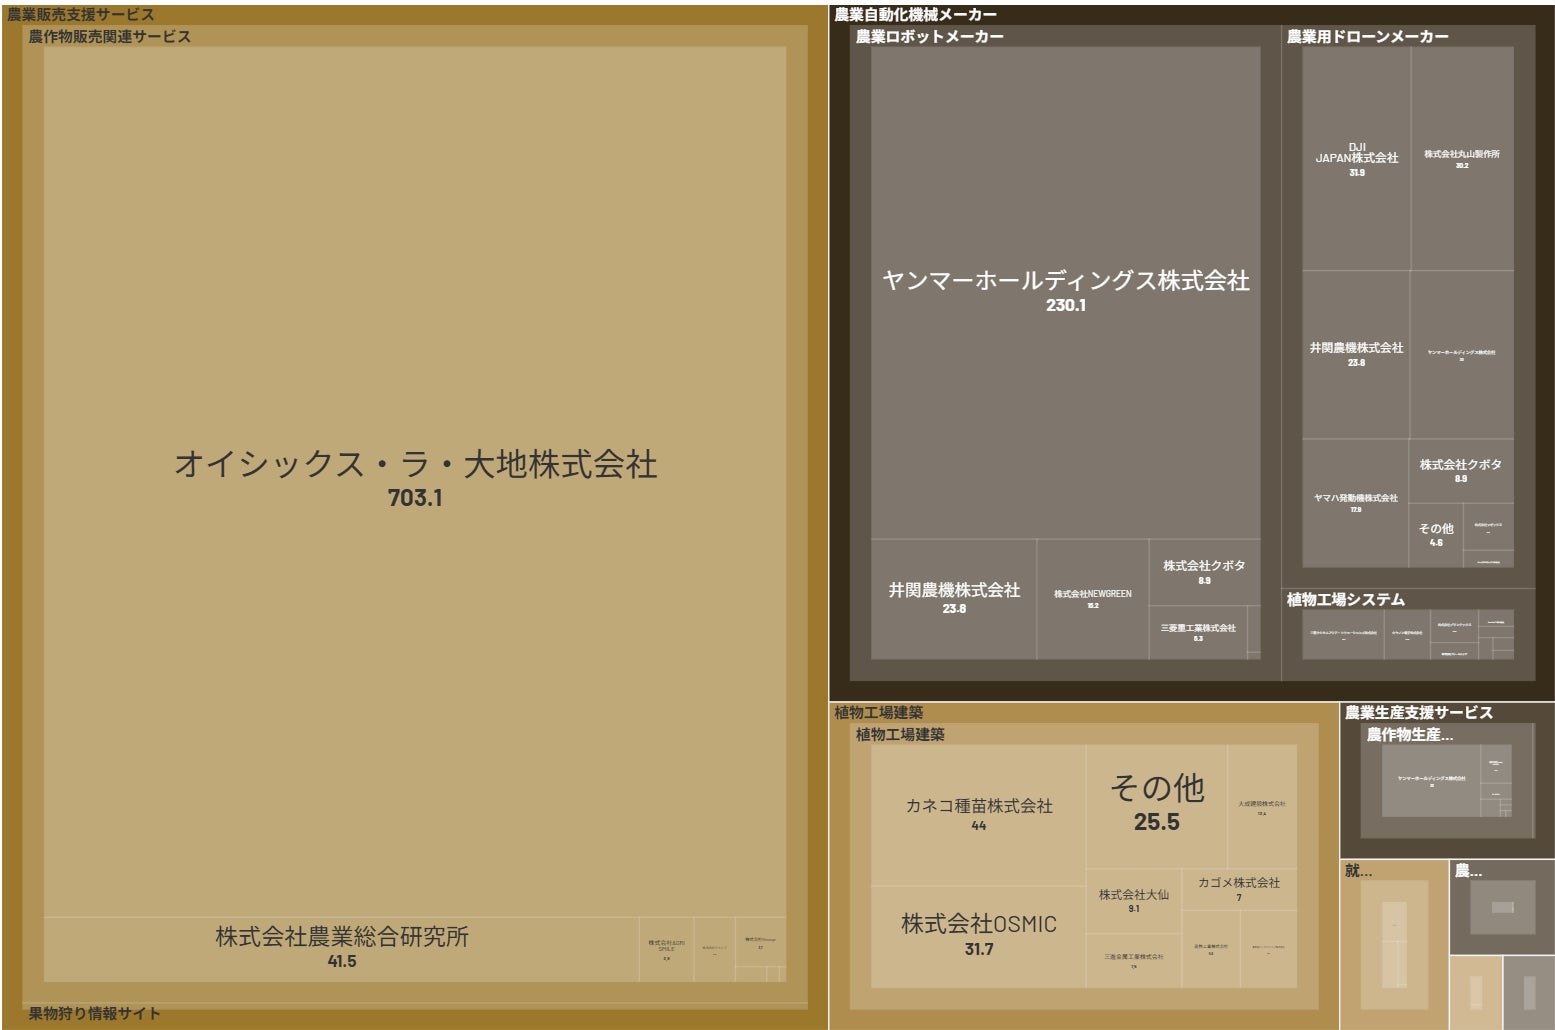The image size is (1555, 1030).
Task: Click the 株式会社農業総合研究所 41.5 cell
Action: [x=341, y=949]
